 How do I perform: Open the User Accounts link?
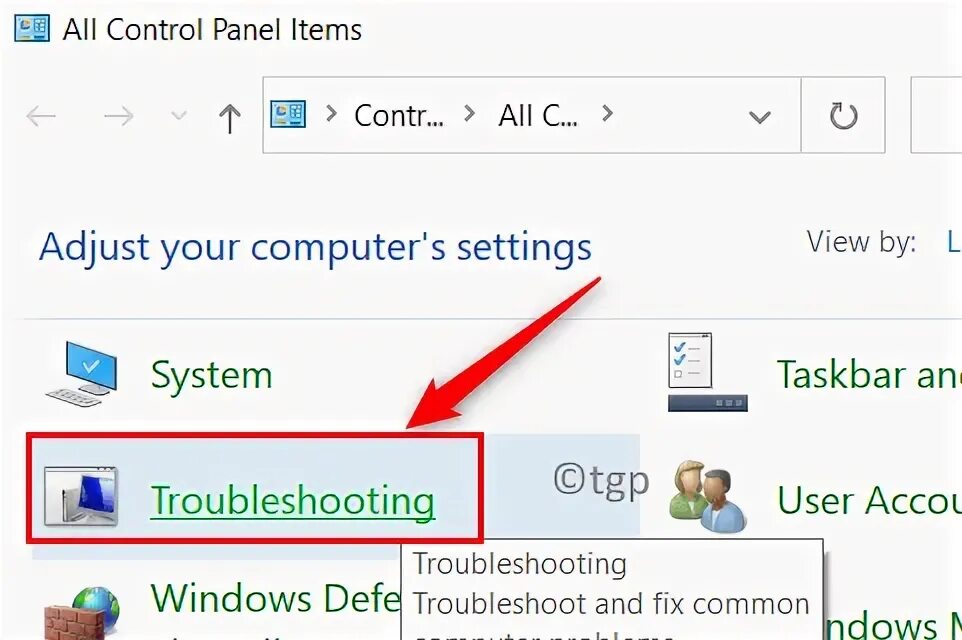coord(869,499)
